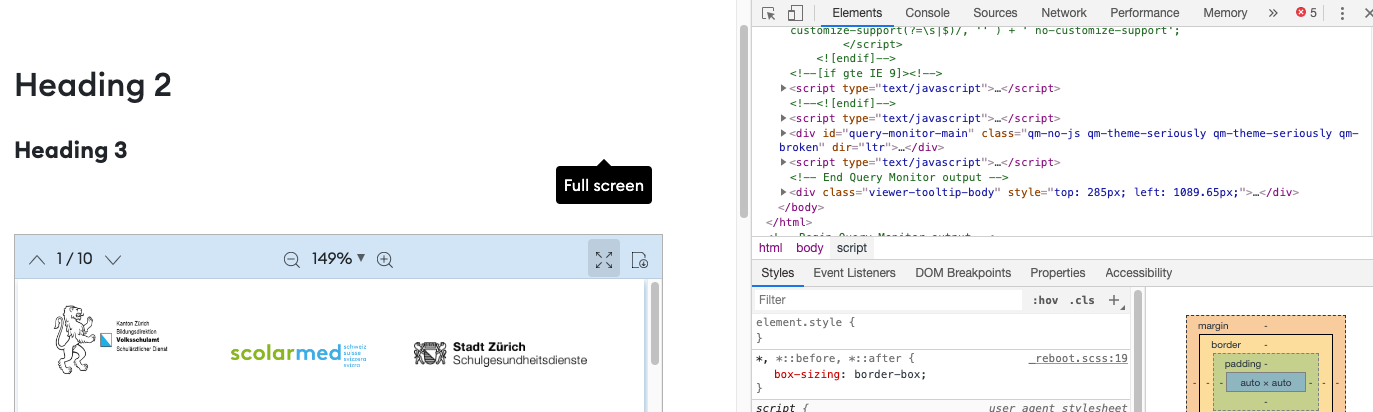Zoom out the embedded document
This screenshot has height=412, width=1373.
[x=292, y=259]
